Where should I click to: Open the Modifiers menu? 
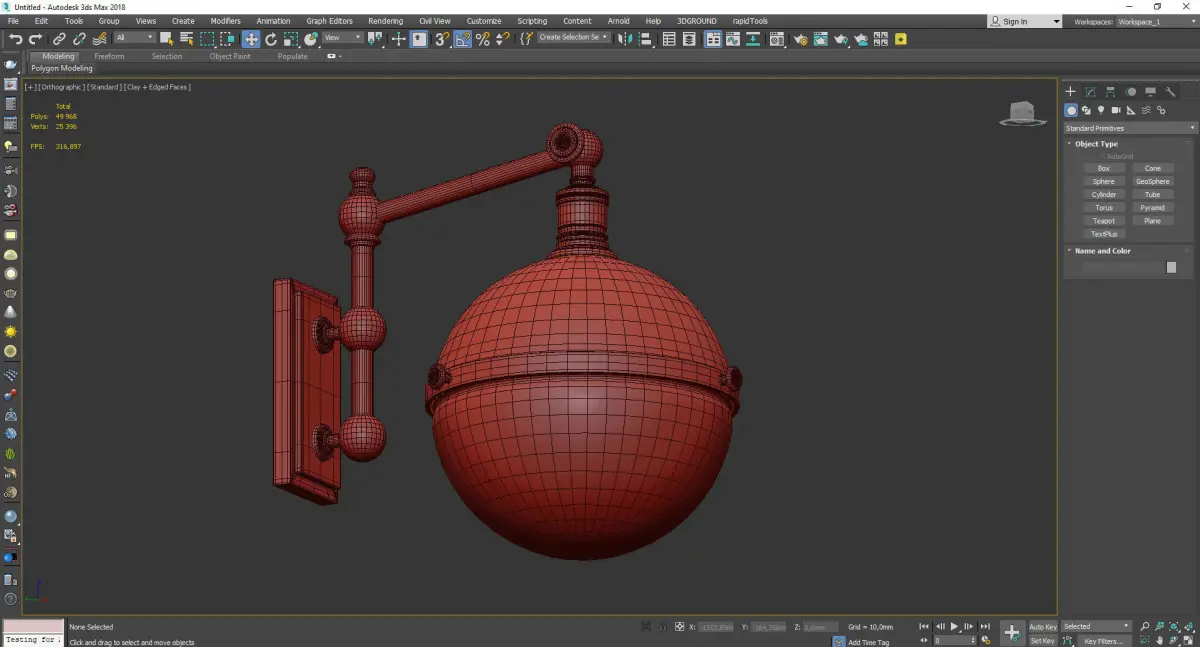225,21
